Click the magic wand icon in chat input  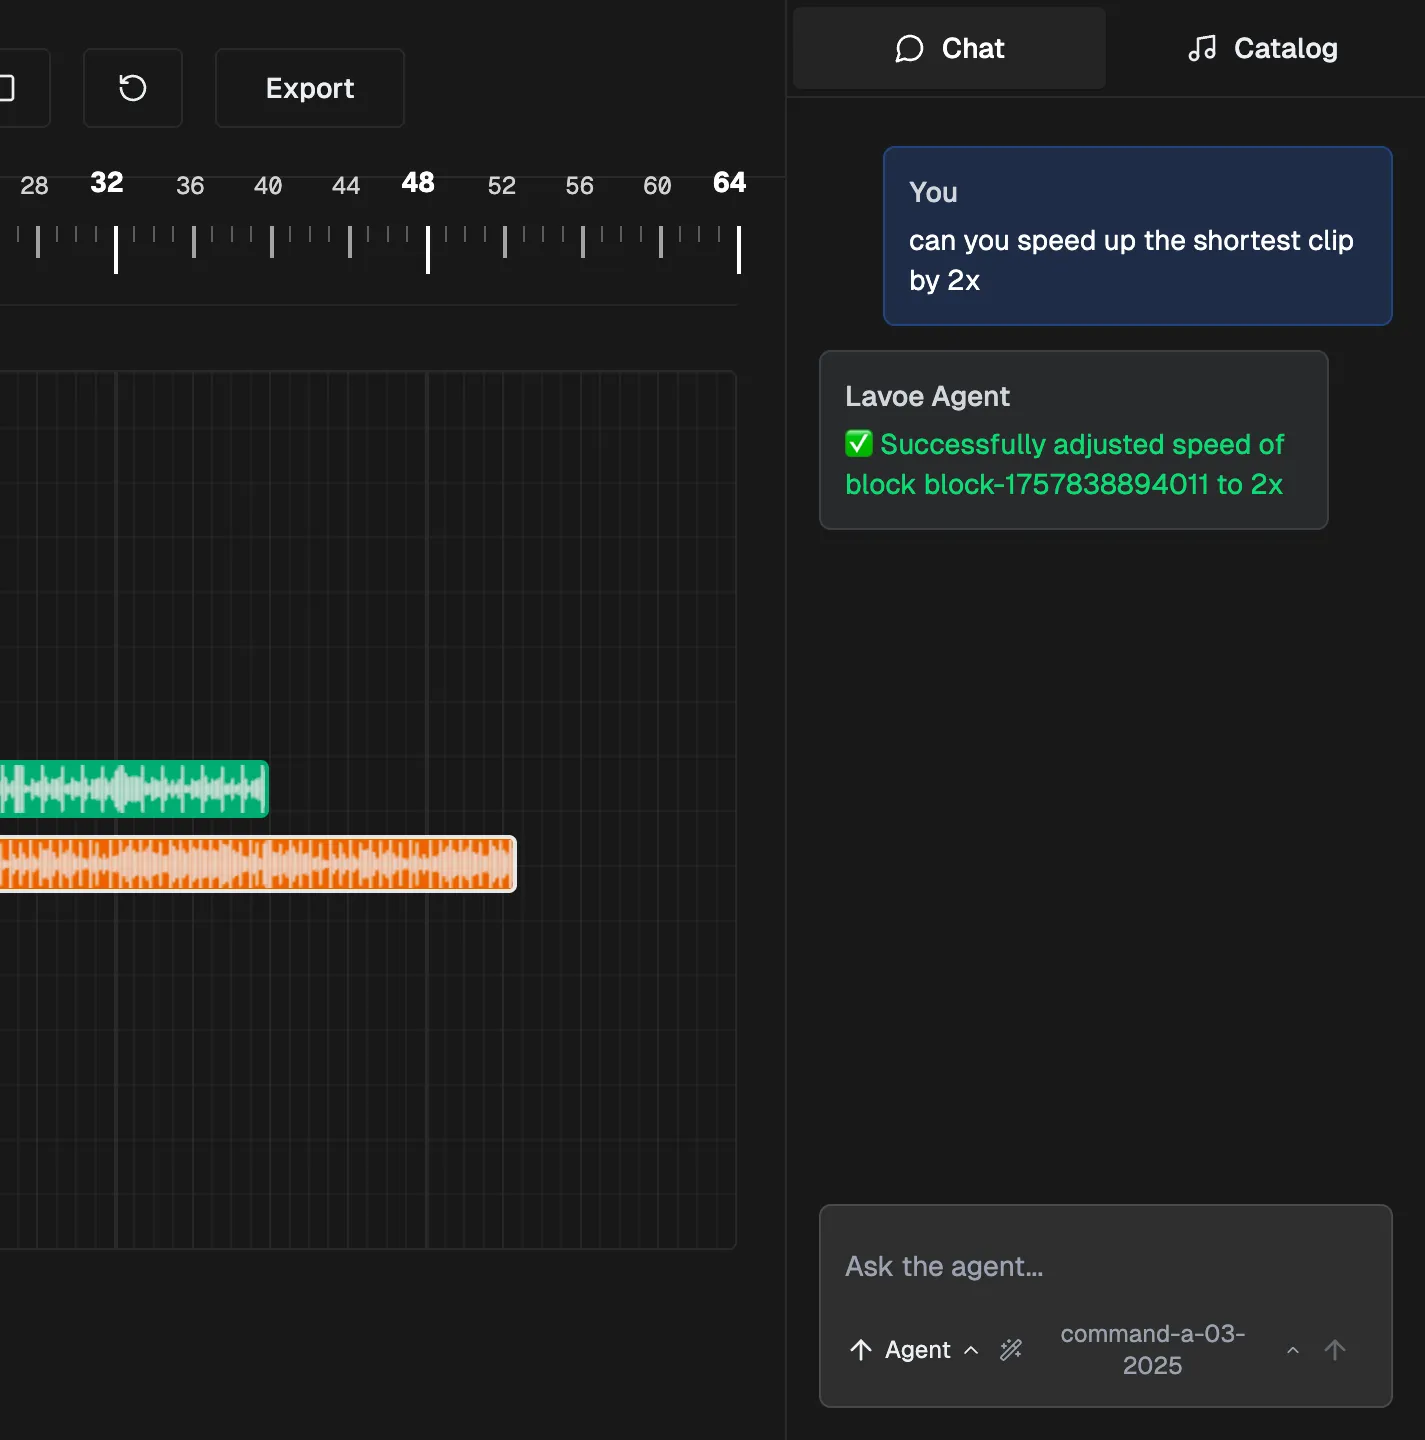[x=1010, y=1350]
